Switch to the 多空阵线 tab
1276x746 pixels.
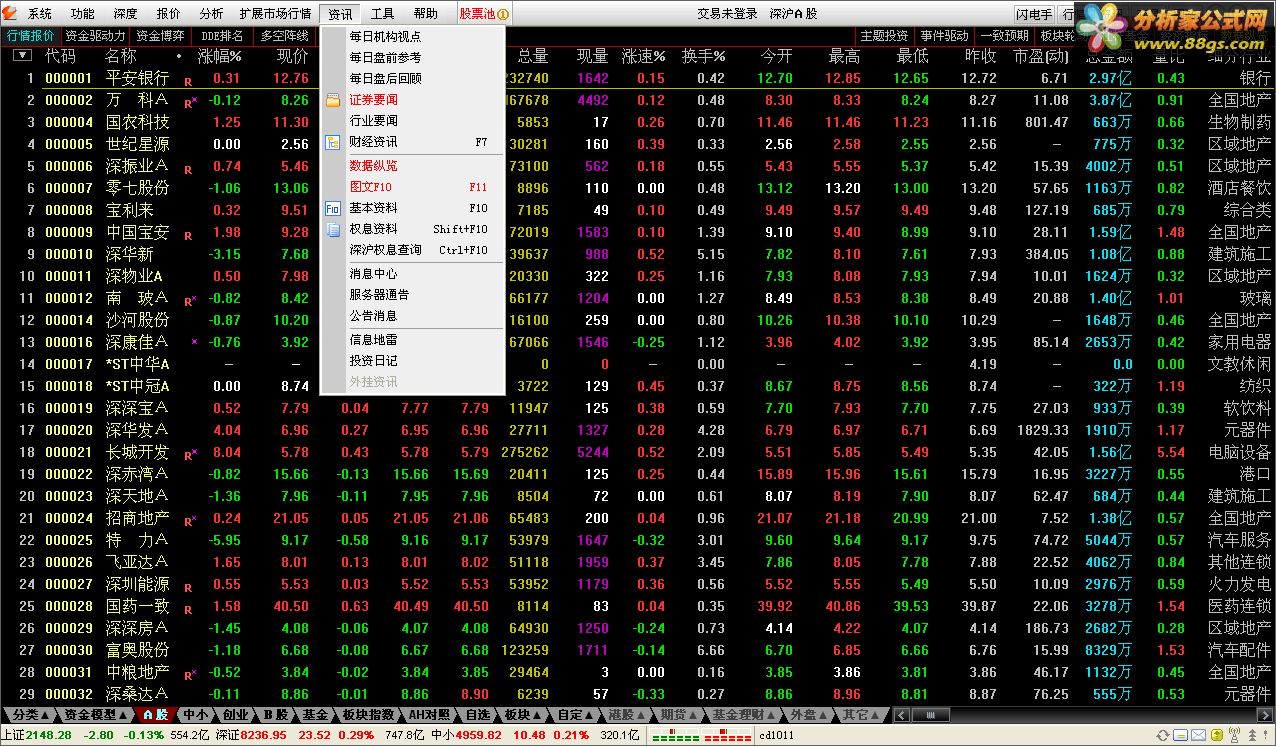pyautogui.click(x=284, y=36)
